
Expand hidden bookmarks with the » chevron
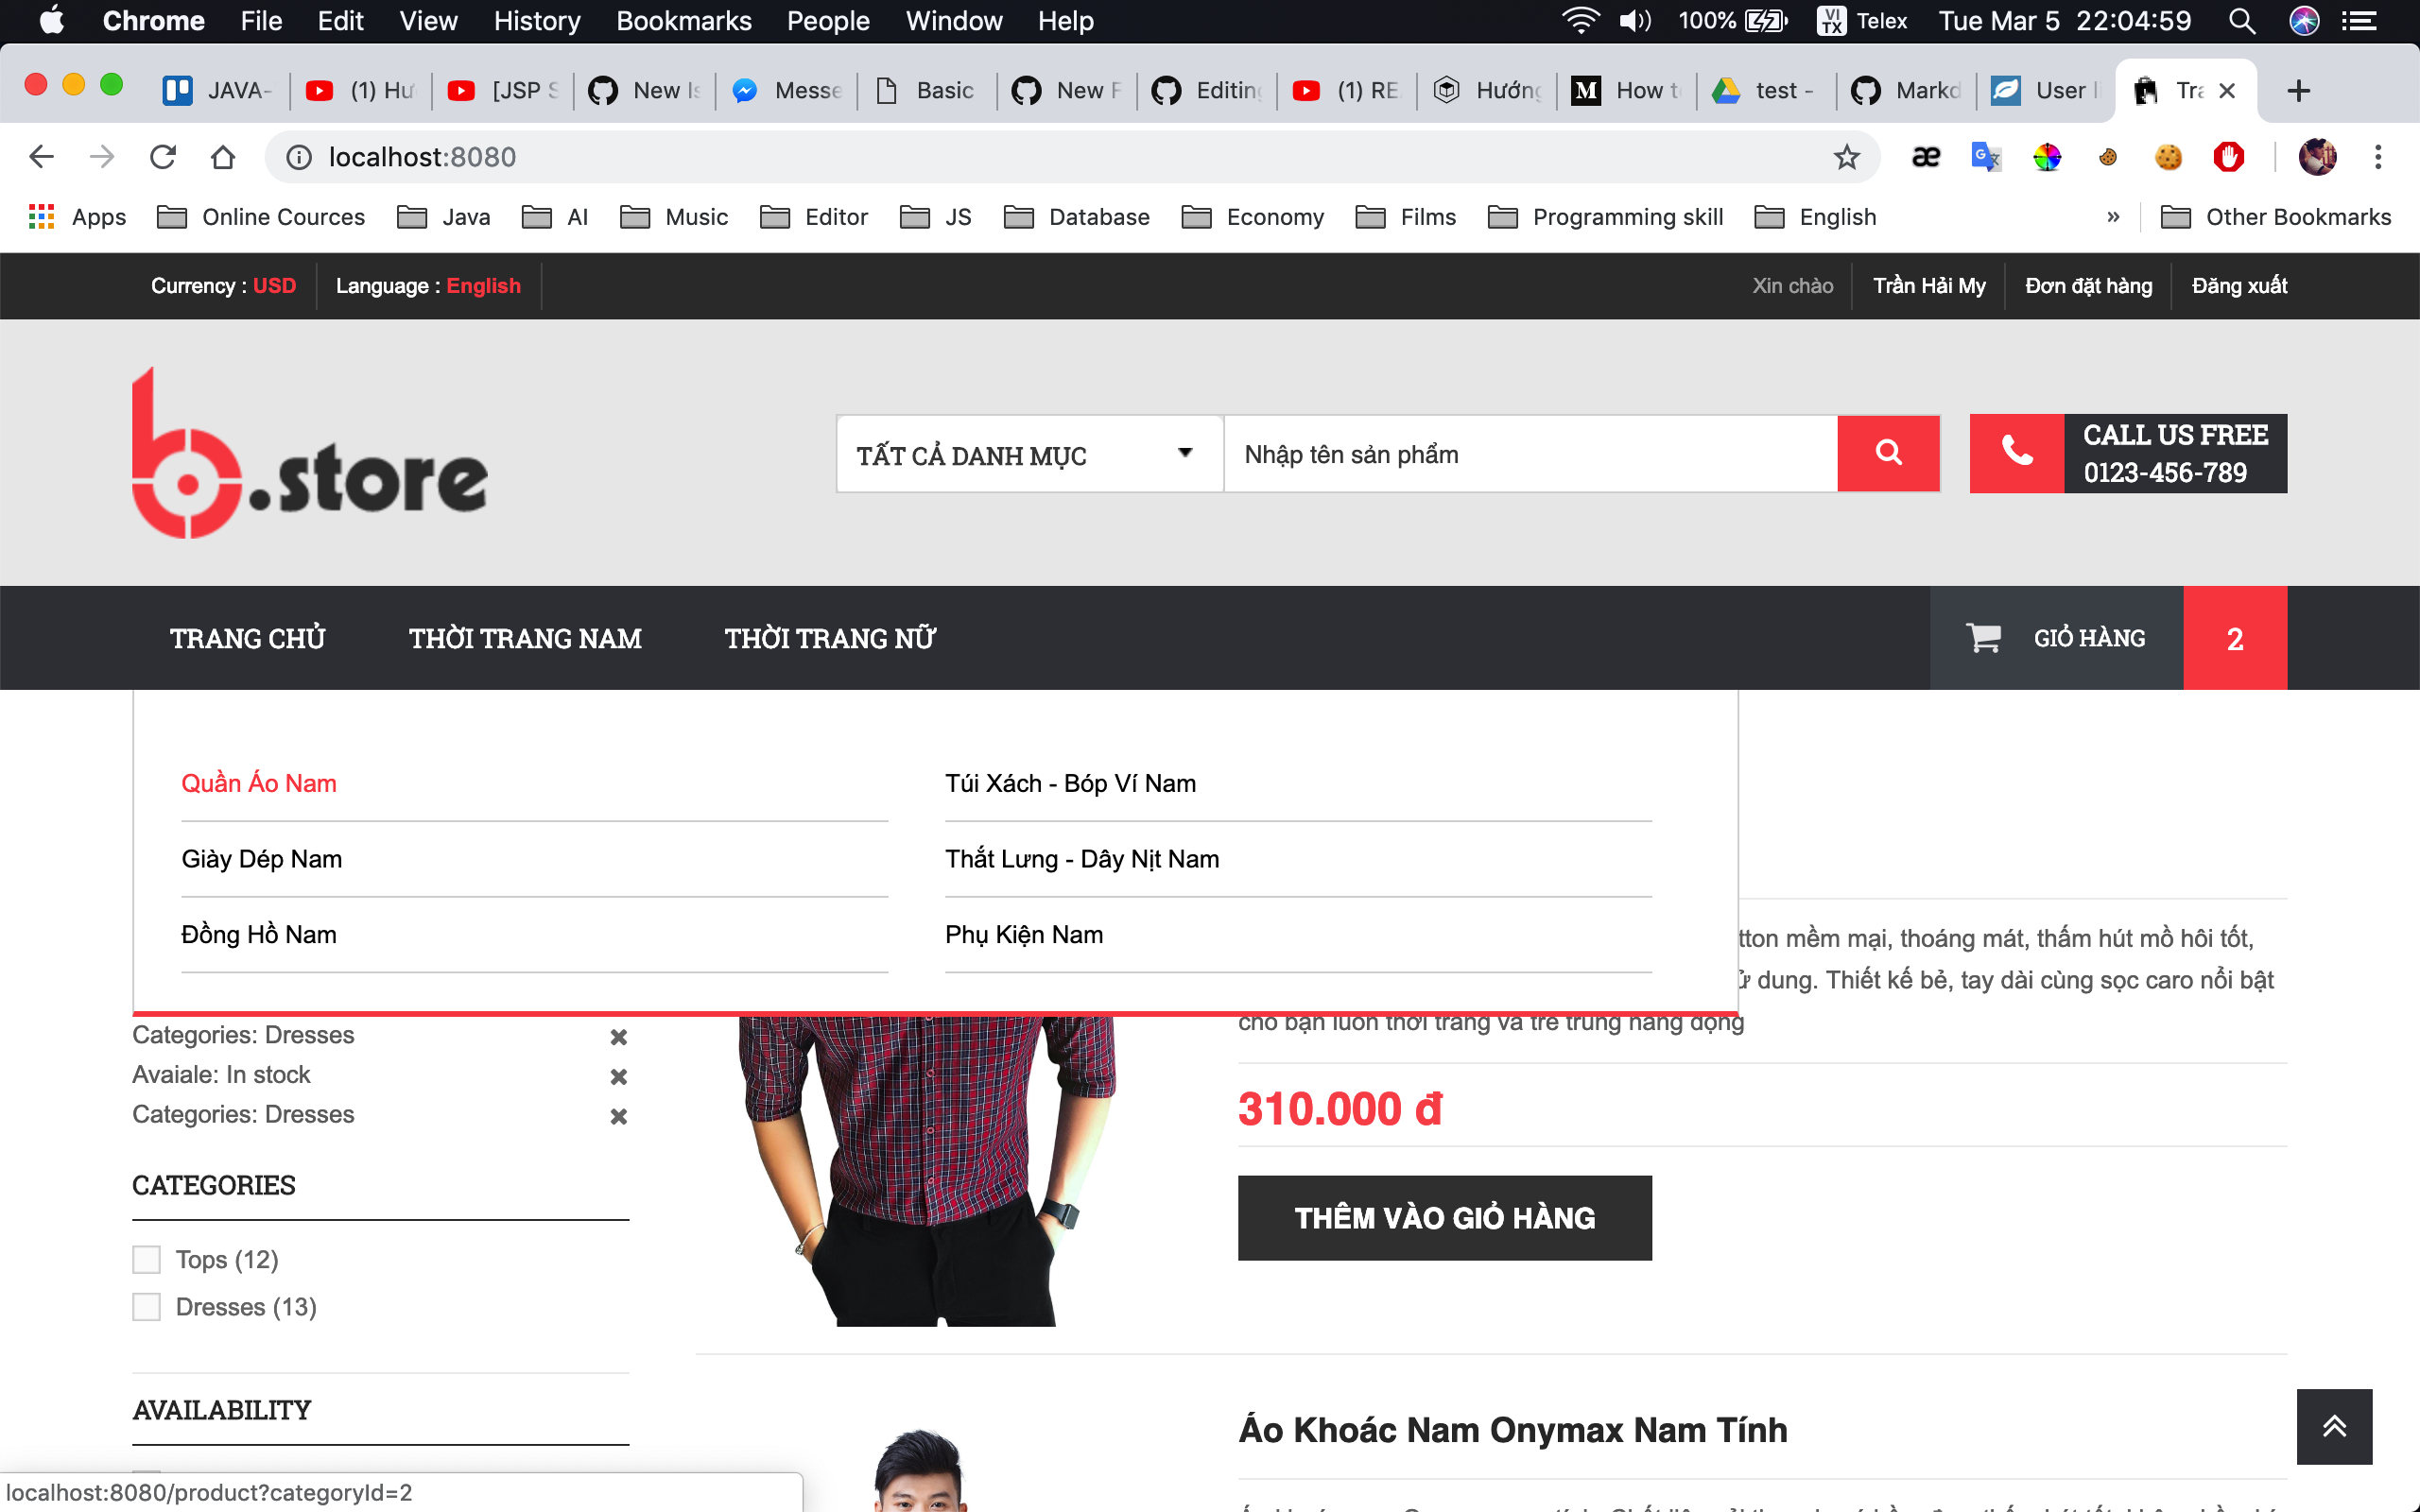pyautogui.click(x=2112, y=217)
